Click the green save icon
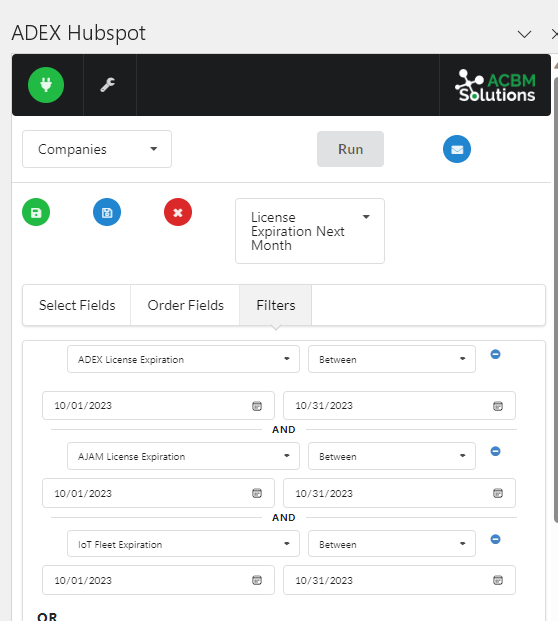 pyautogui.click(x=36, y=212)
